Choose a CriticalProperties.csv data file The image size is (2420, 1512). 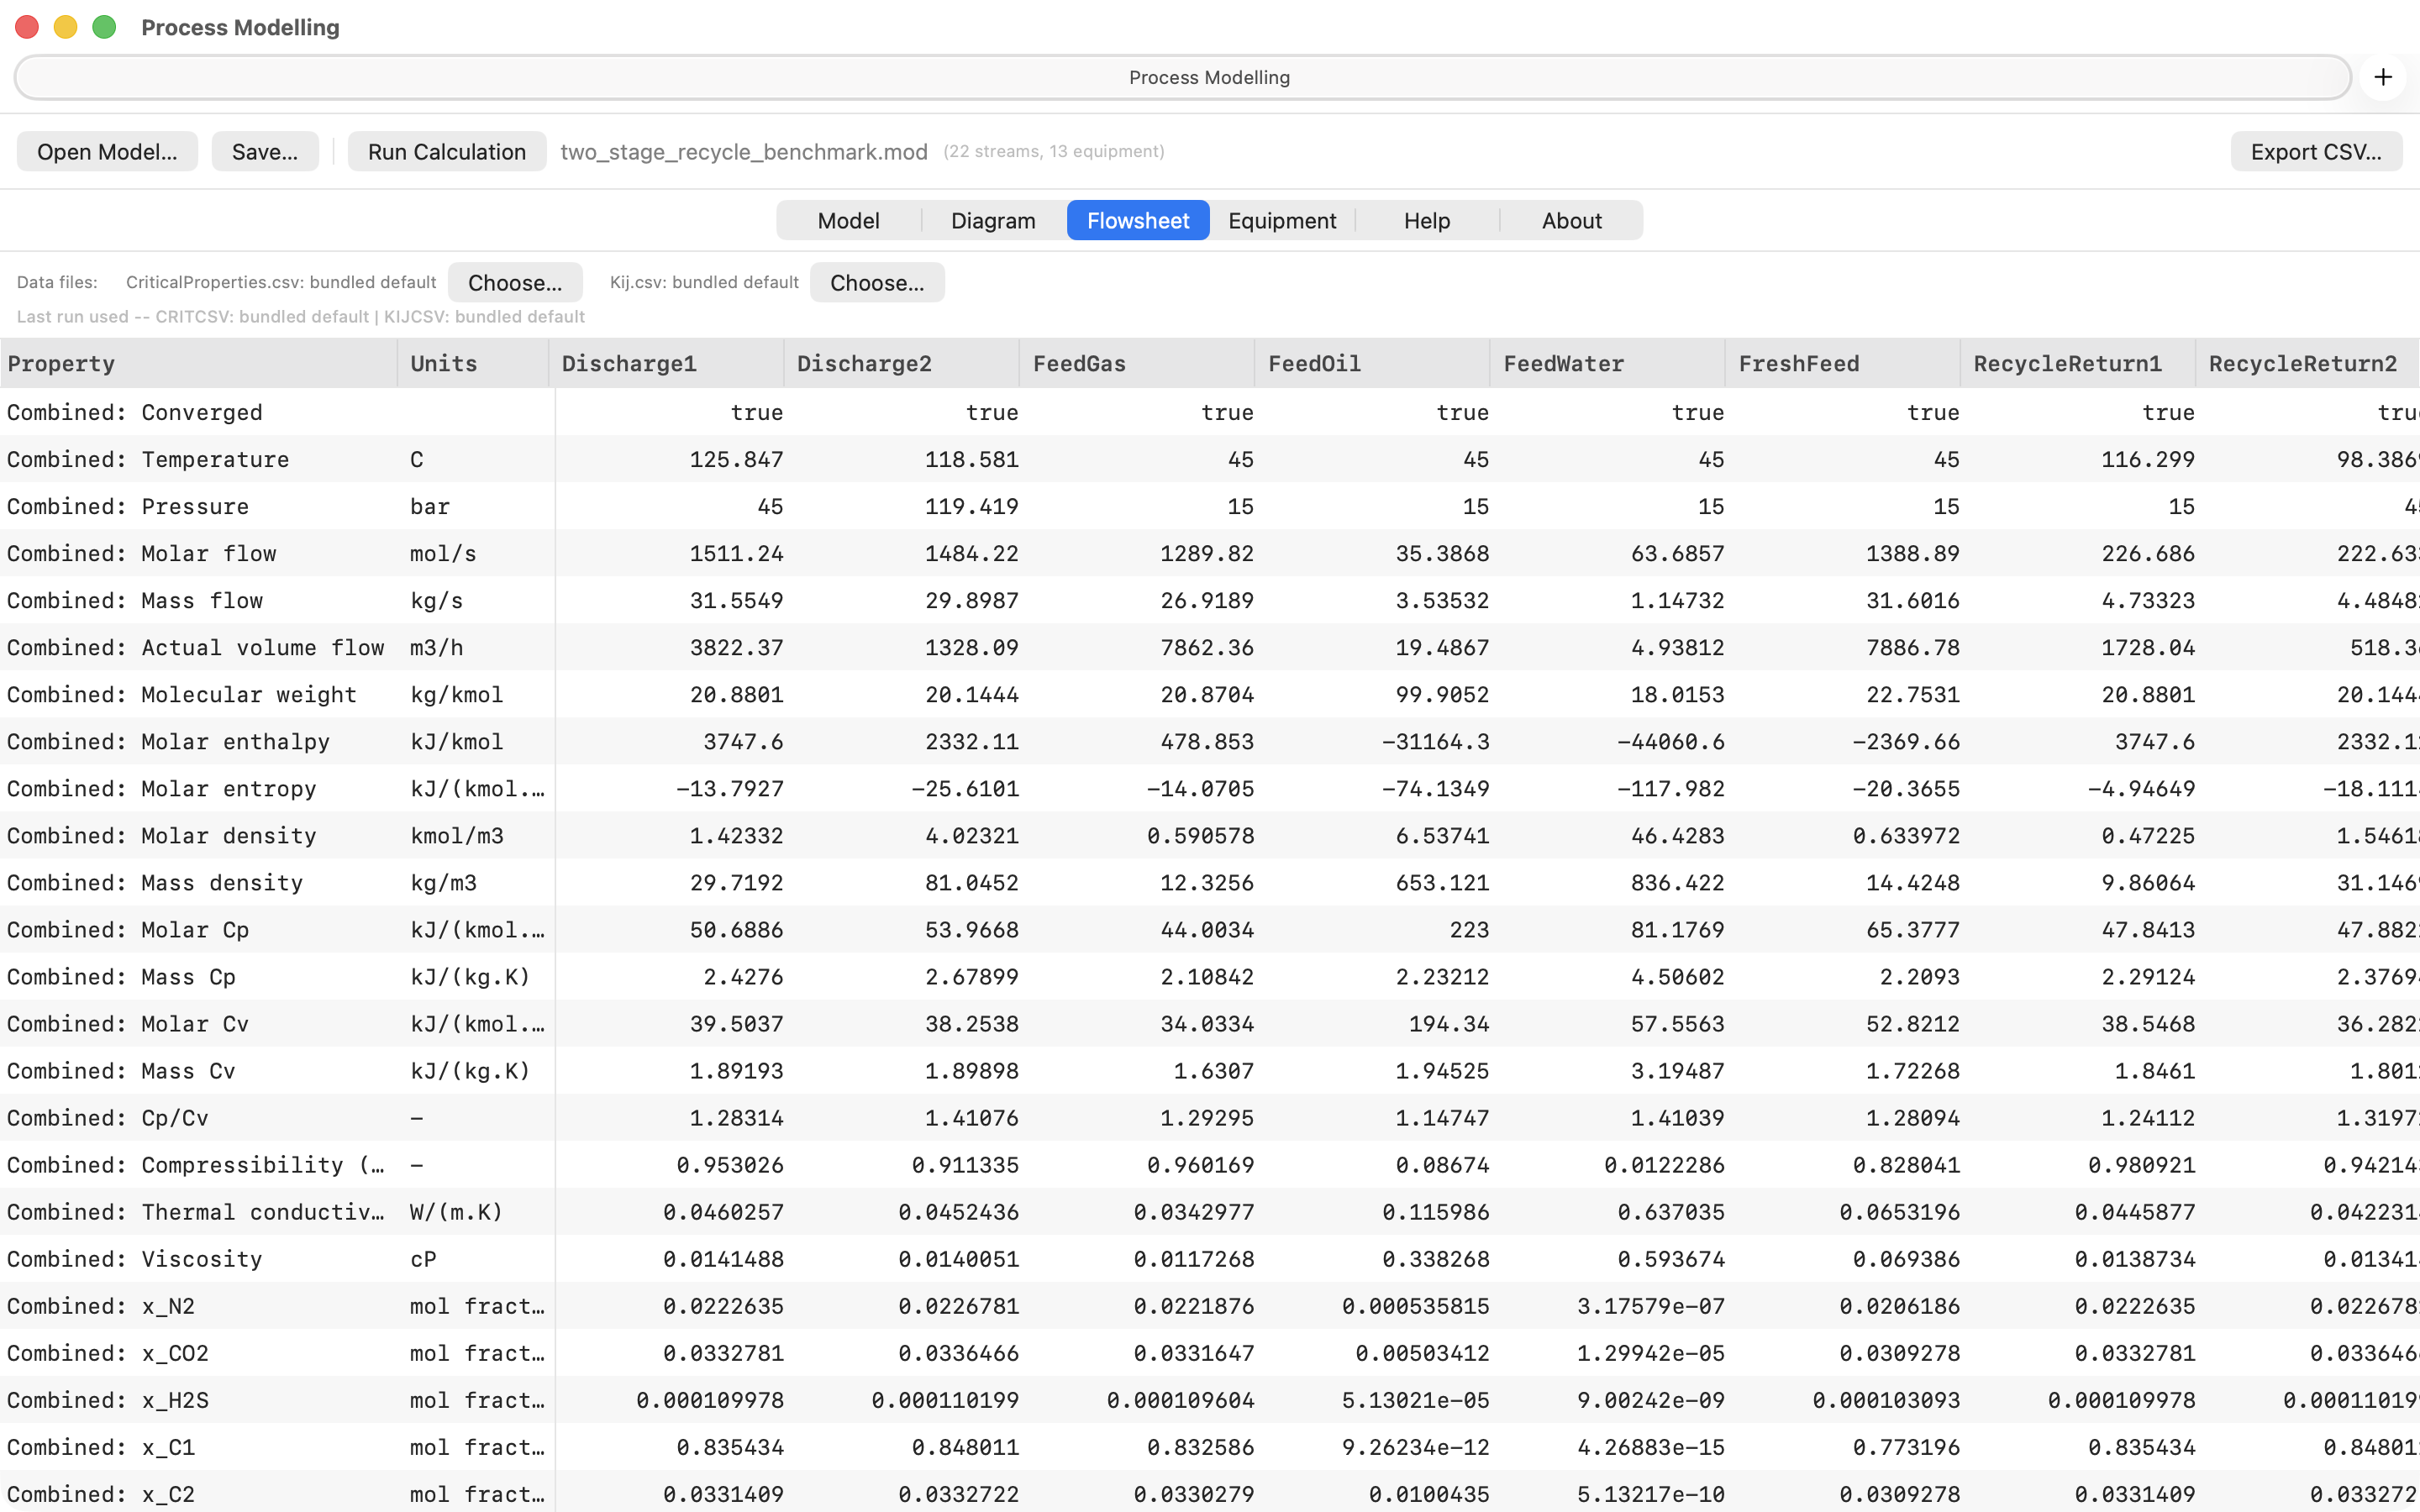click(515, 282)
